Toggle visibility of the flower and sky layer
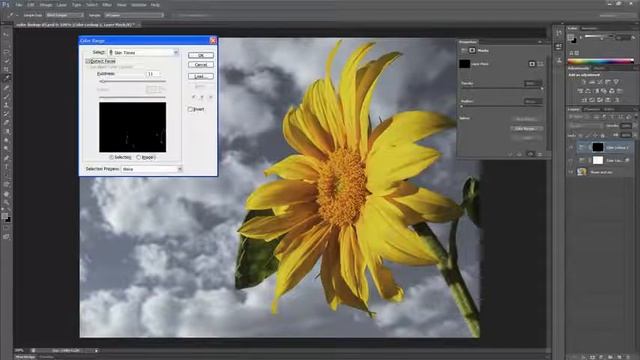 [x=571, y=172]
